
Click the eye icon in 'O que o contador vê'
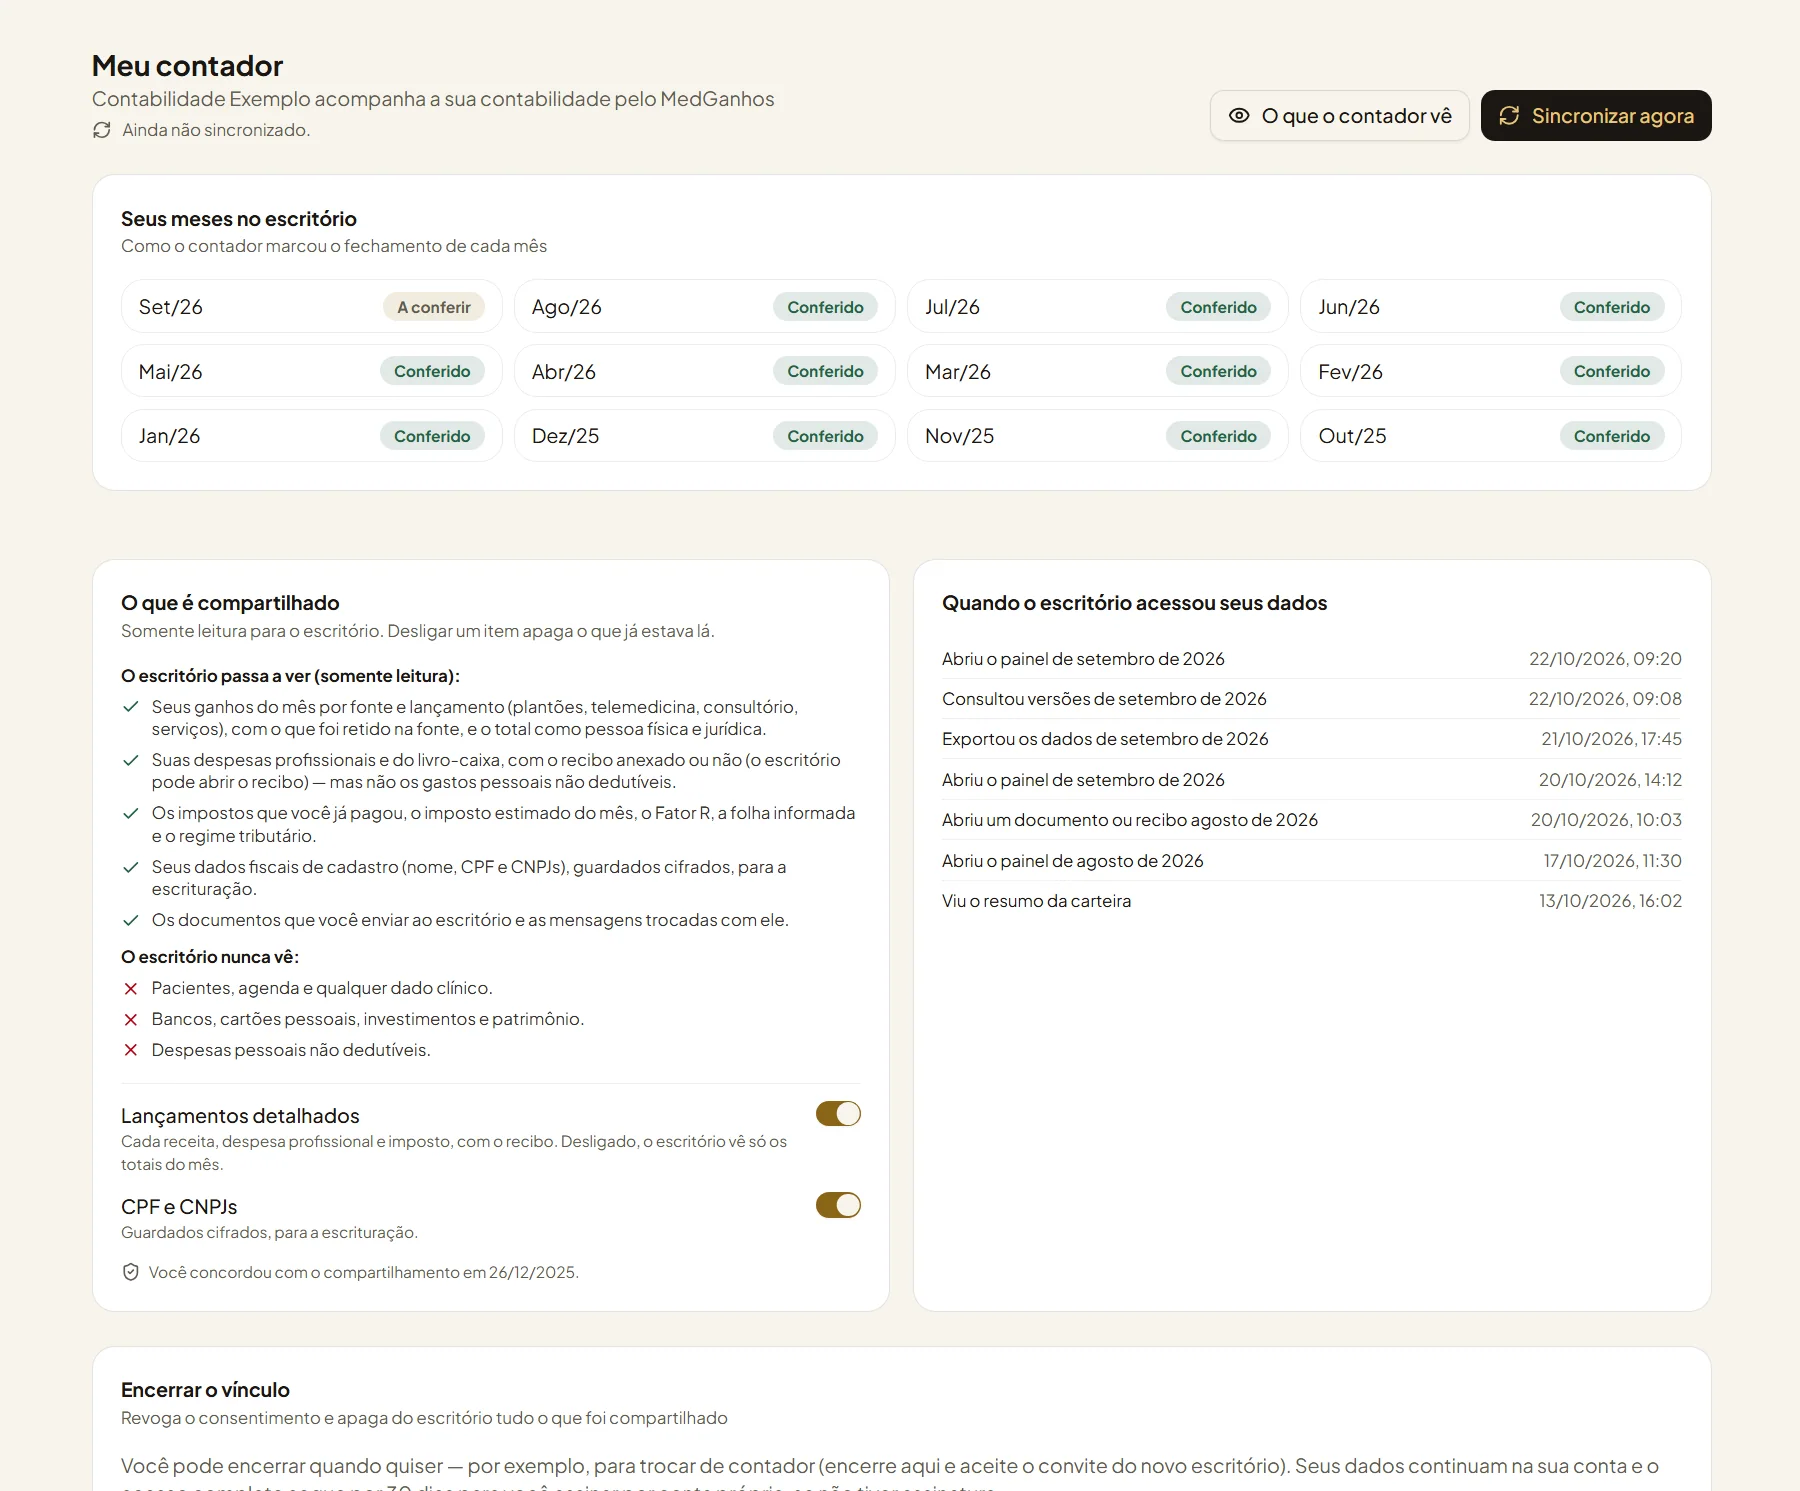coord(1239,116)
